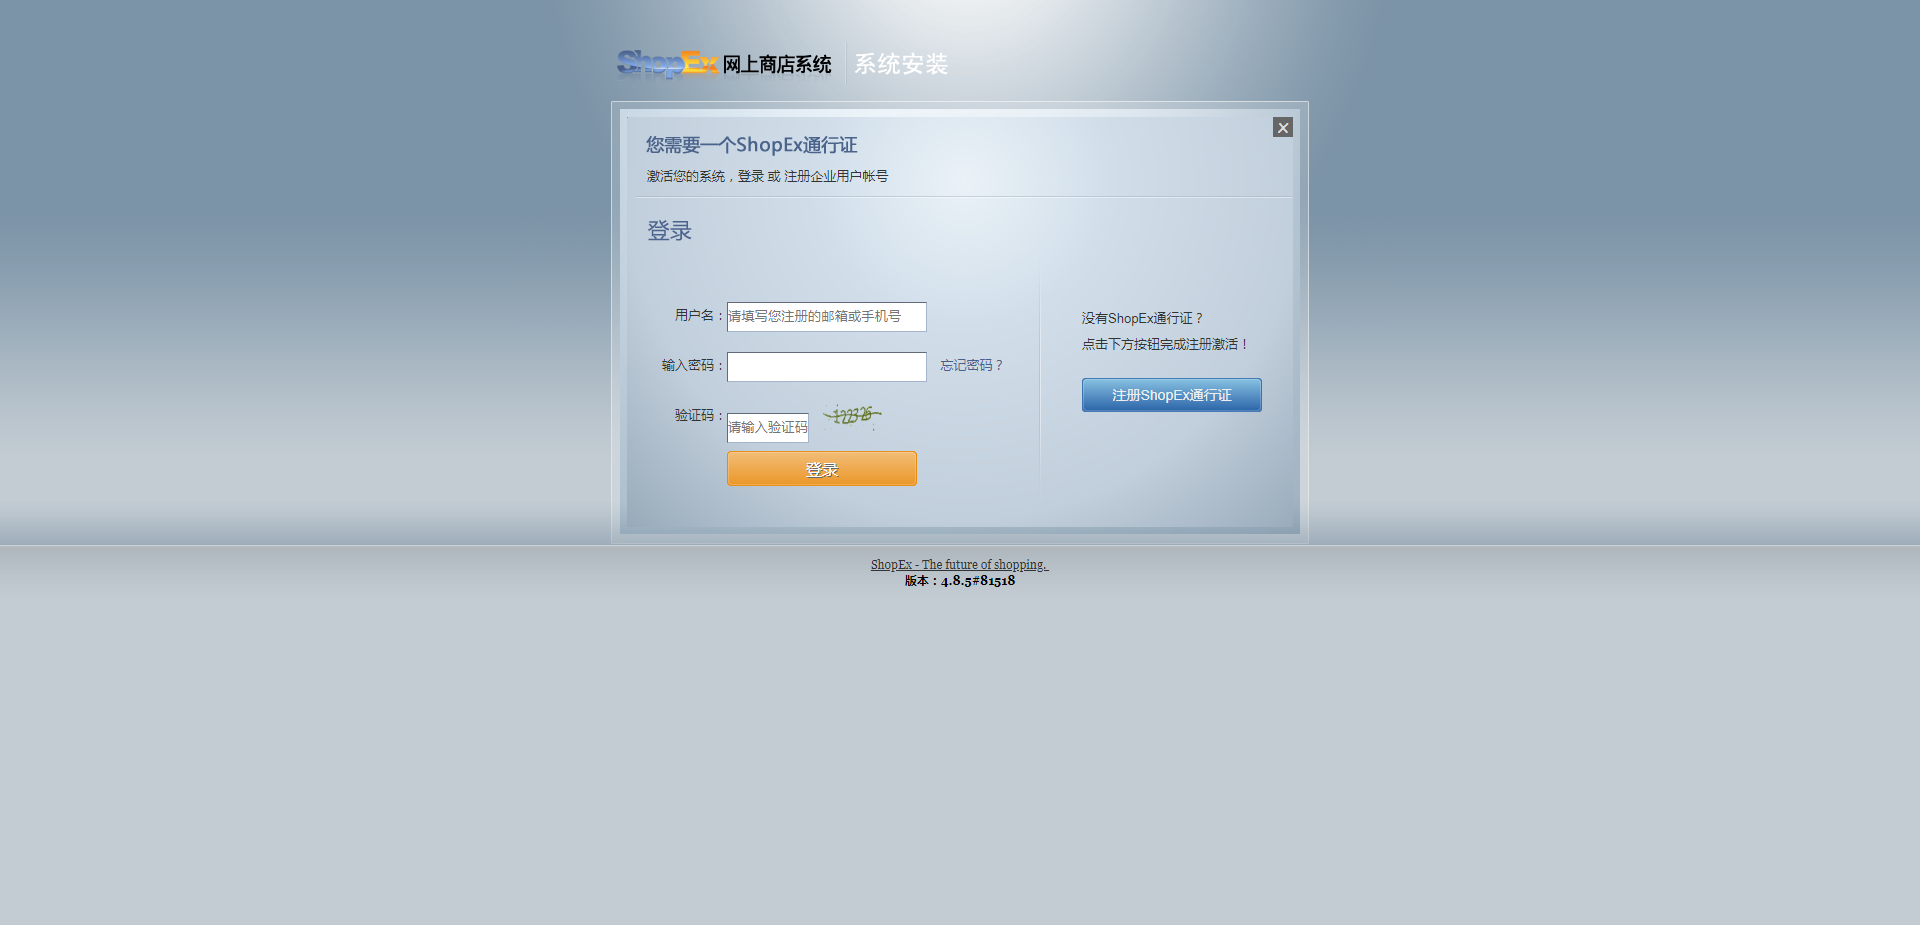Click the 登录 section heading
Image resolution: width=1920 pixels, height=925 pixels.
[x=669, y=231]
